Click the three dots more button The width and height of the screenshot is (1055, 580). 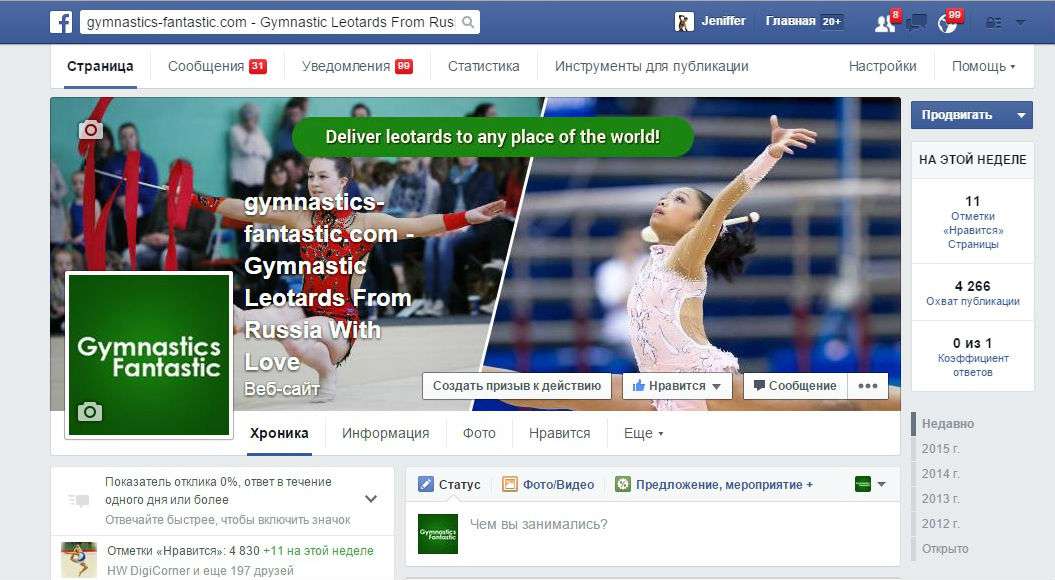pyautogui.click(x=868, y=386)
